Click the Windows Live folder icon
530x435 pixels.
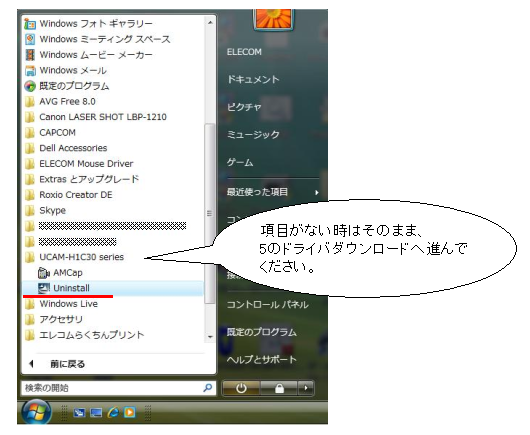pos(30,304)
